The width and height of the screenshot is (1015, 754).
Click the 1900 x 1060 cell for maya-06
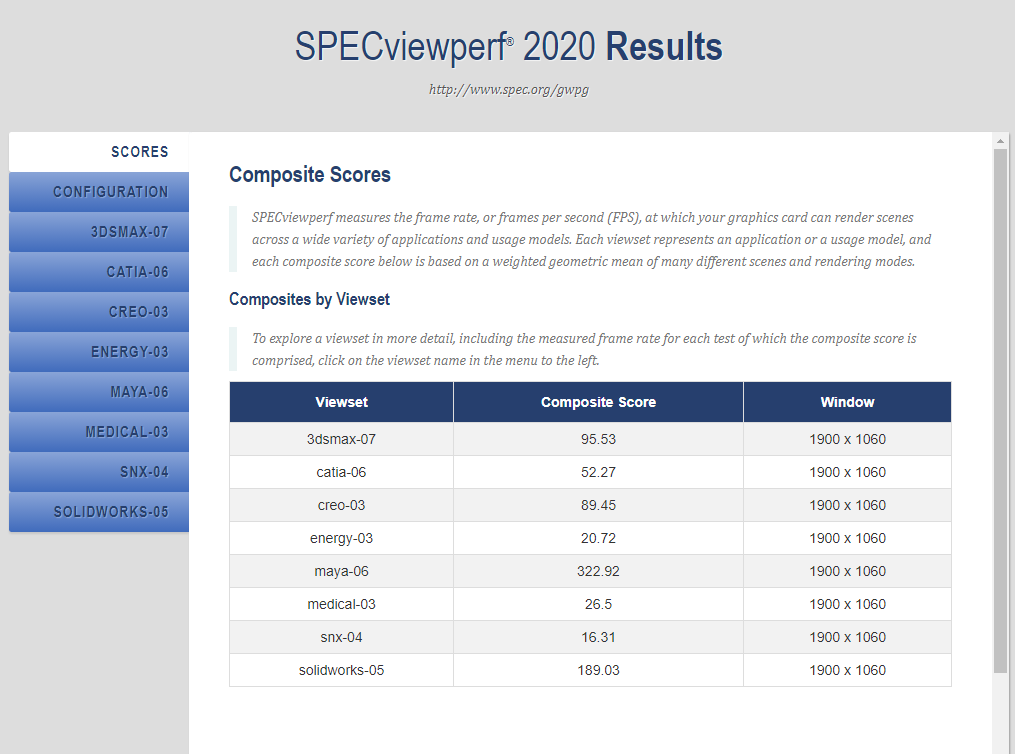click(x=847, y=571)
